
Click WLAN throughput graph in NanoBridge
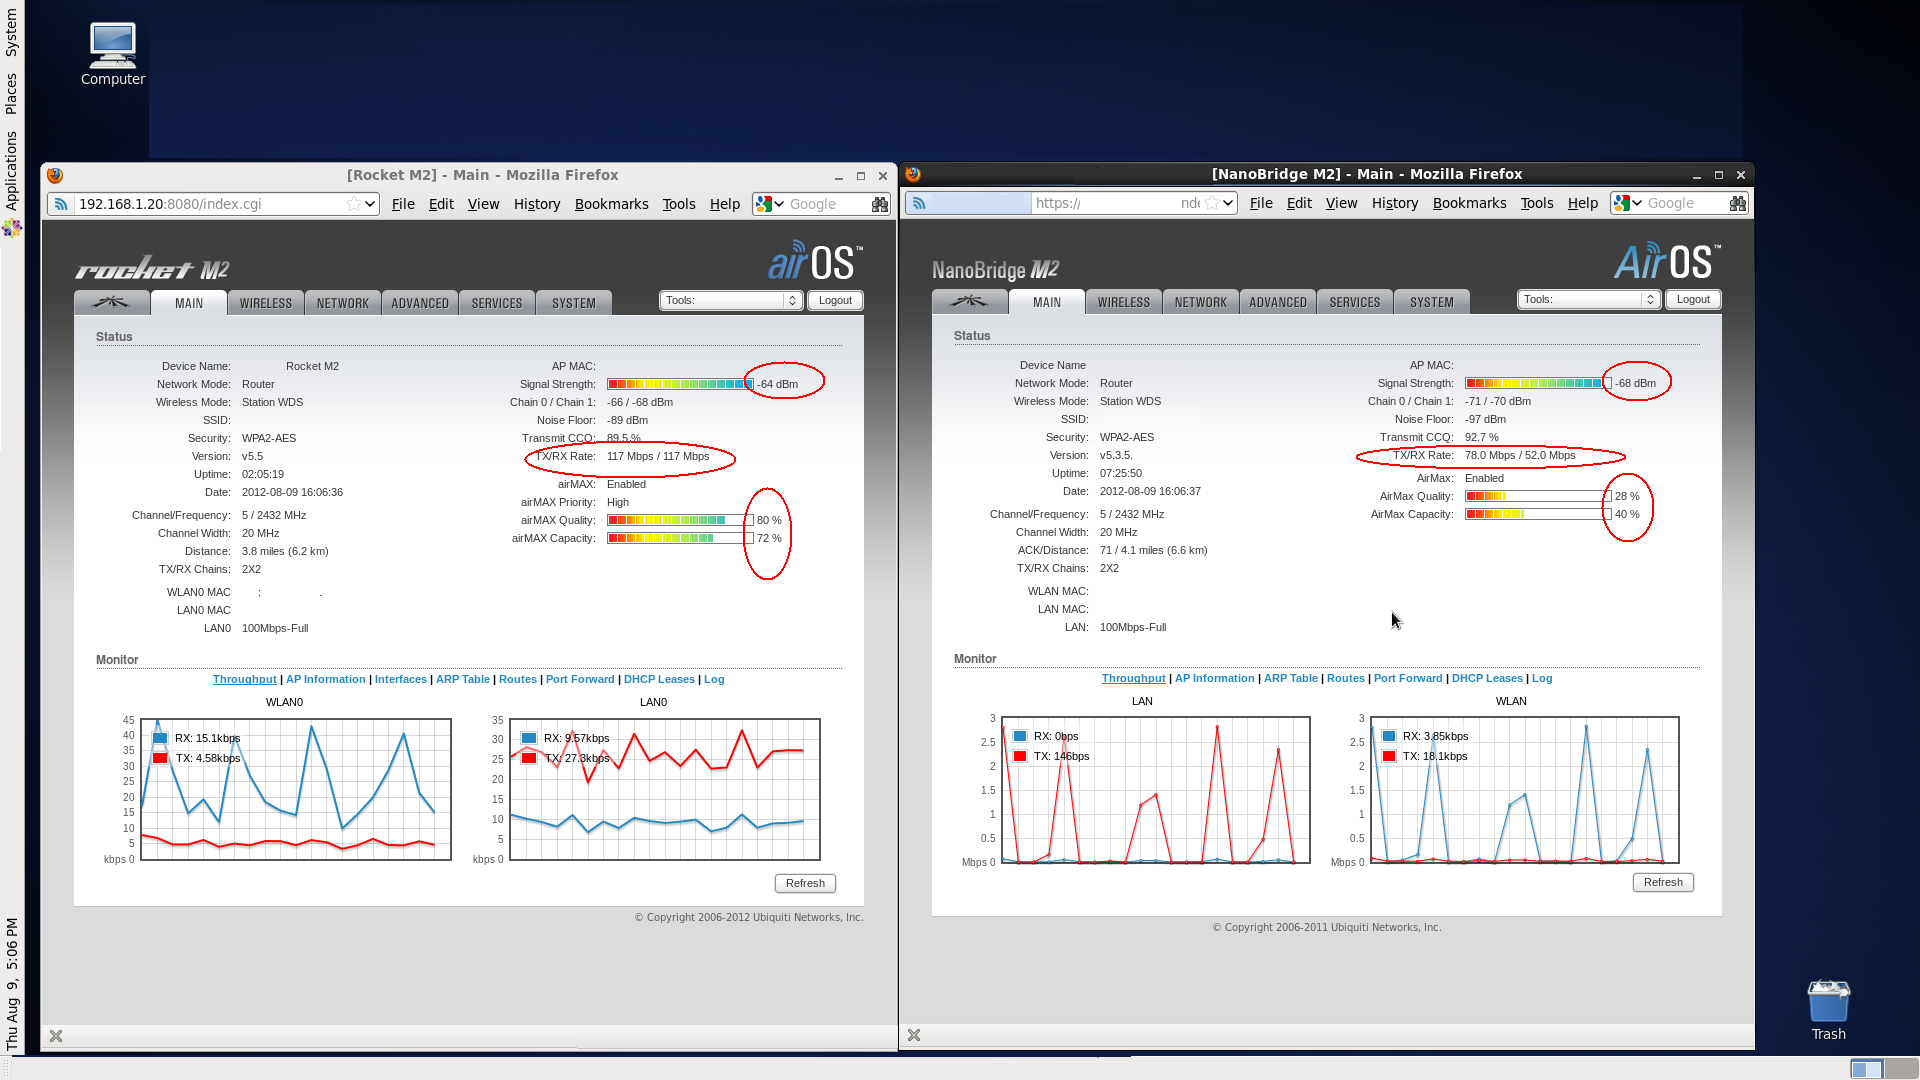click(x=1524, y=789)
